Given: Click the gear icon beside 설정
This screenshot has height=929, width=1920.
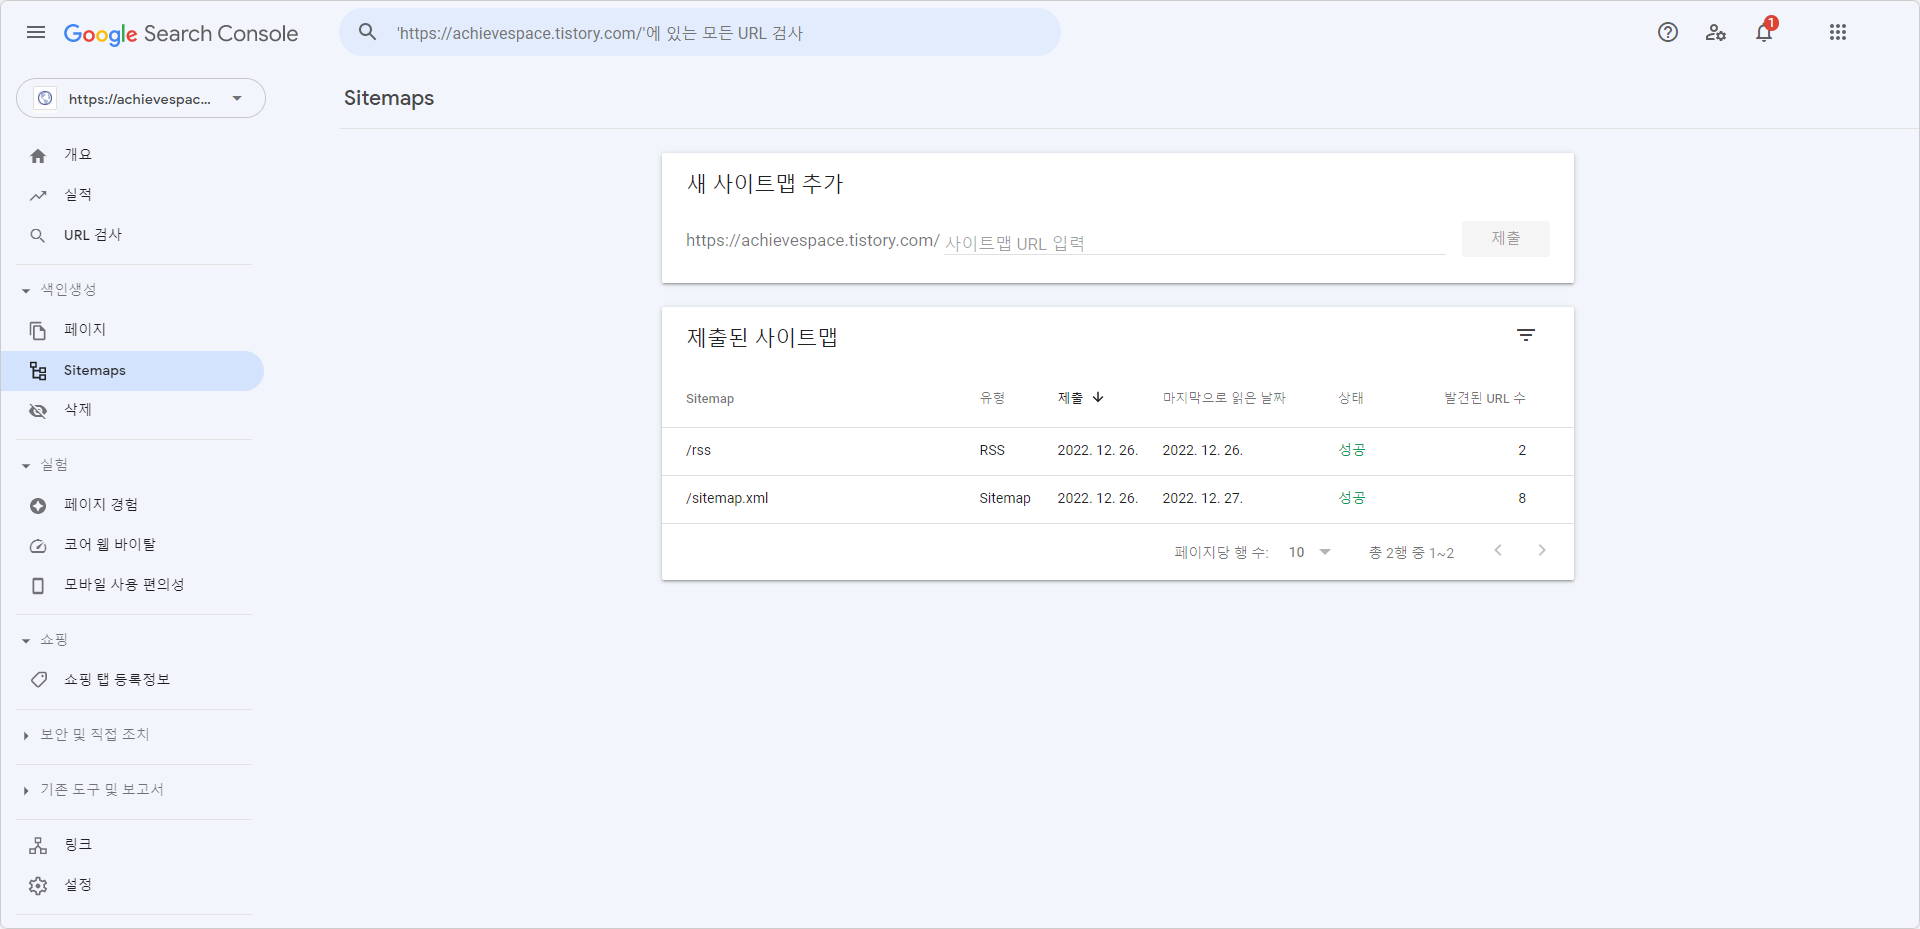Looking at the screenshot, I should click(38, 885).
